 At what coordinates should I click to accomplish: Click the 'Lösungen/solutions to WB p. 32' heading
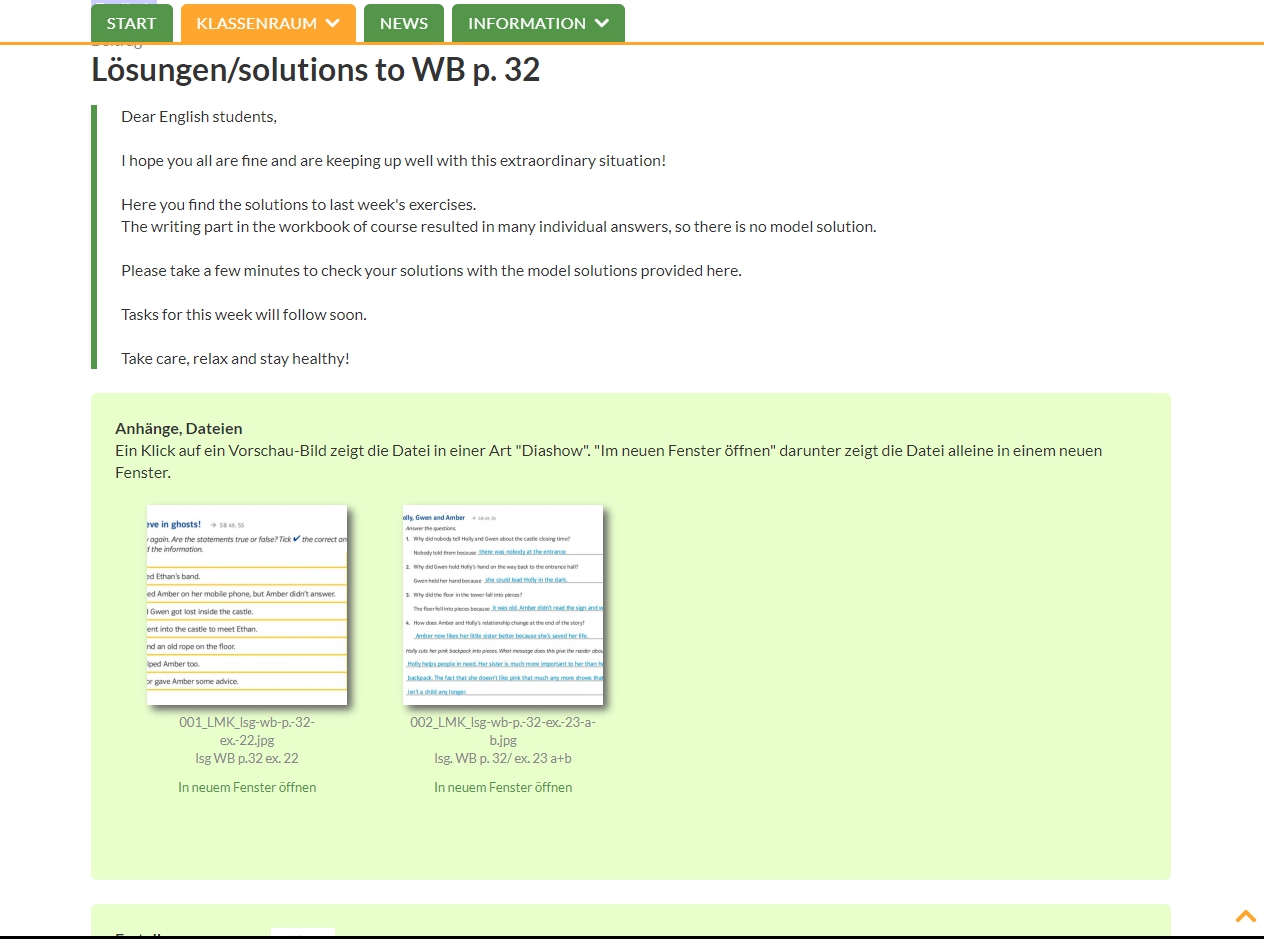click(x=315, y=70)
